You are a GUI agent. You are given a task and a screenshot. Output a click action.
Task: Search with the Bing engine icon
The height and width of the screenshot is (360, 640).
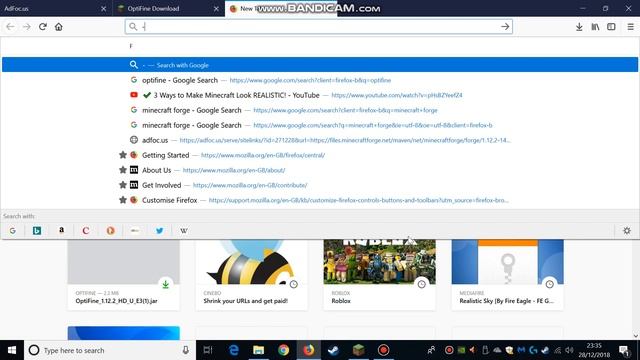(x=37, y=231)
